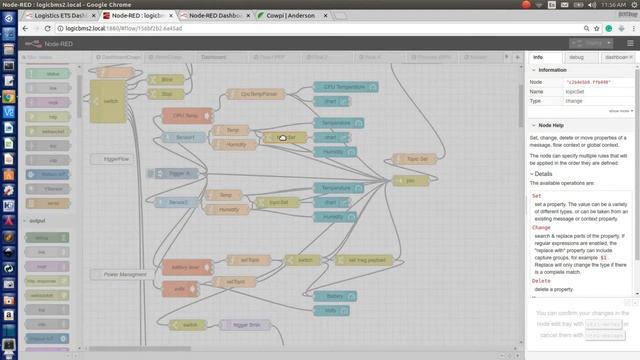Image resolution: width=640 pixels, height=360 pixels.
Task: Collapse the Node Help section
Action: click(x=533, y=125)
